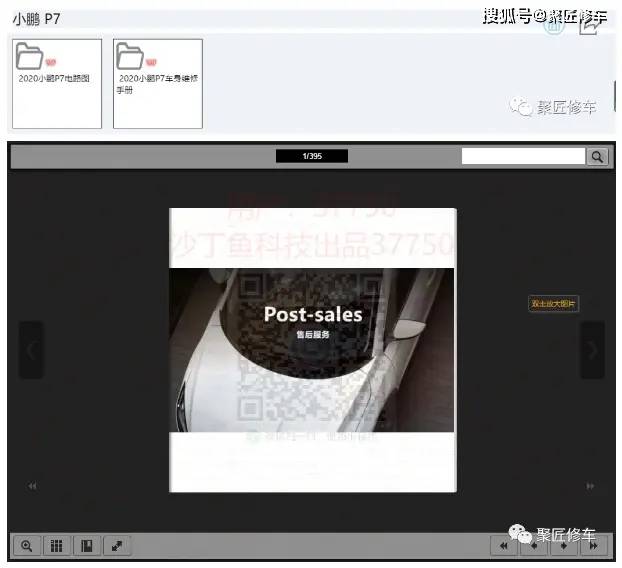Click the small fast-forward double arrow at the viewer's right edge
Image resolution: width=622 pixels, height=568 pixels.
click(590, 486)
